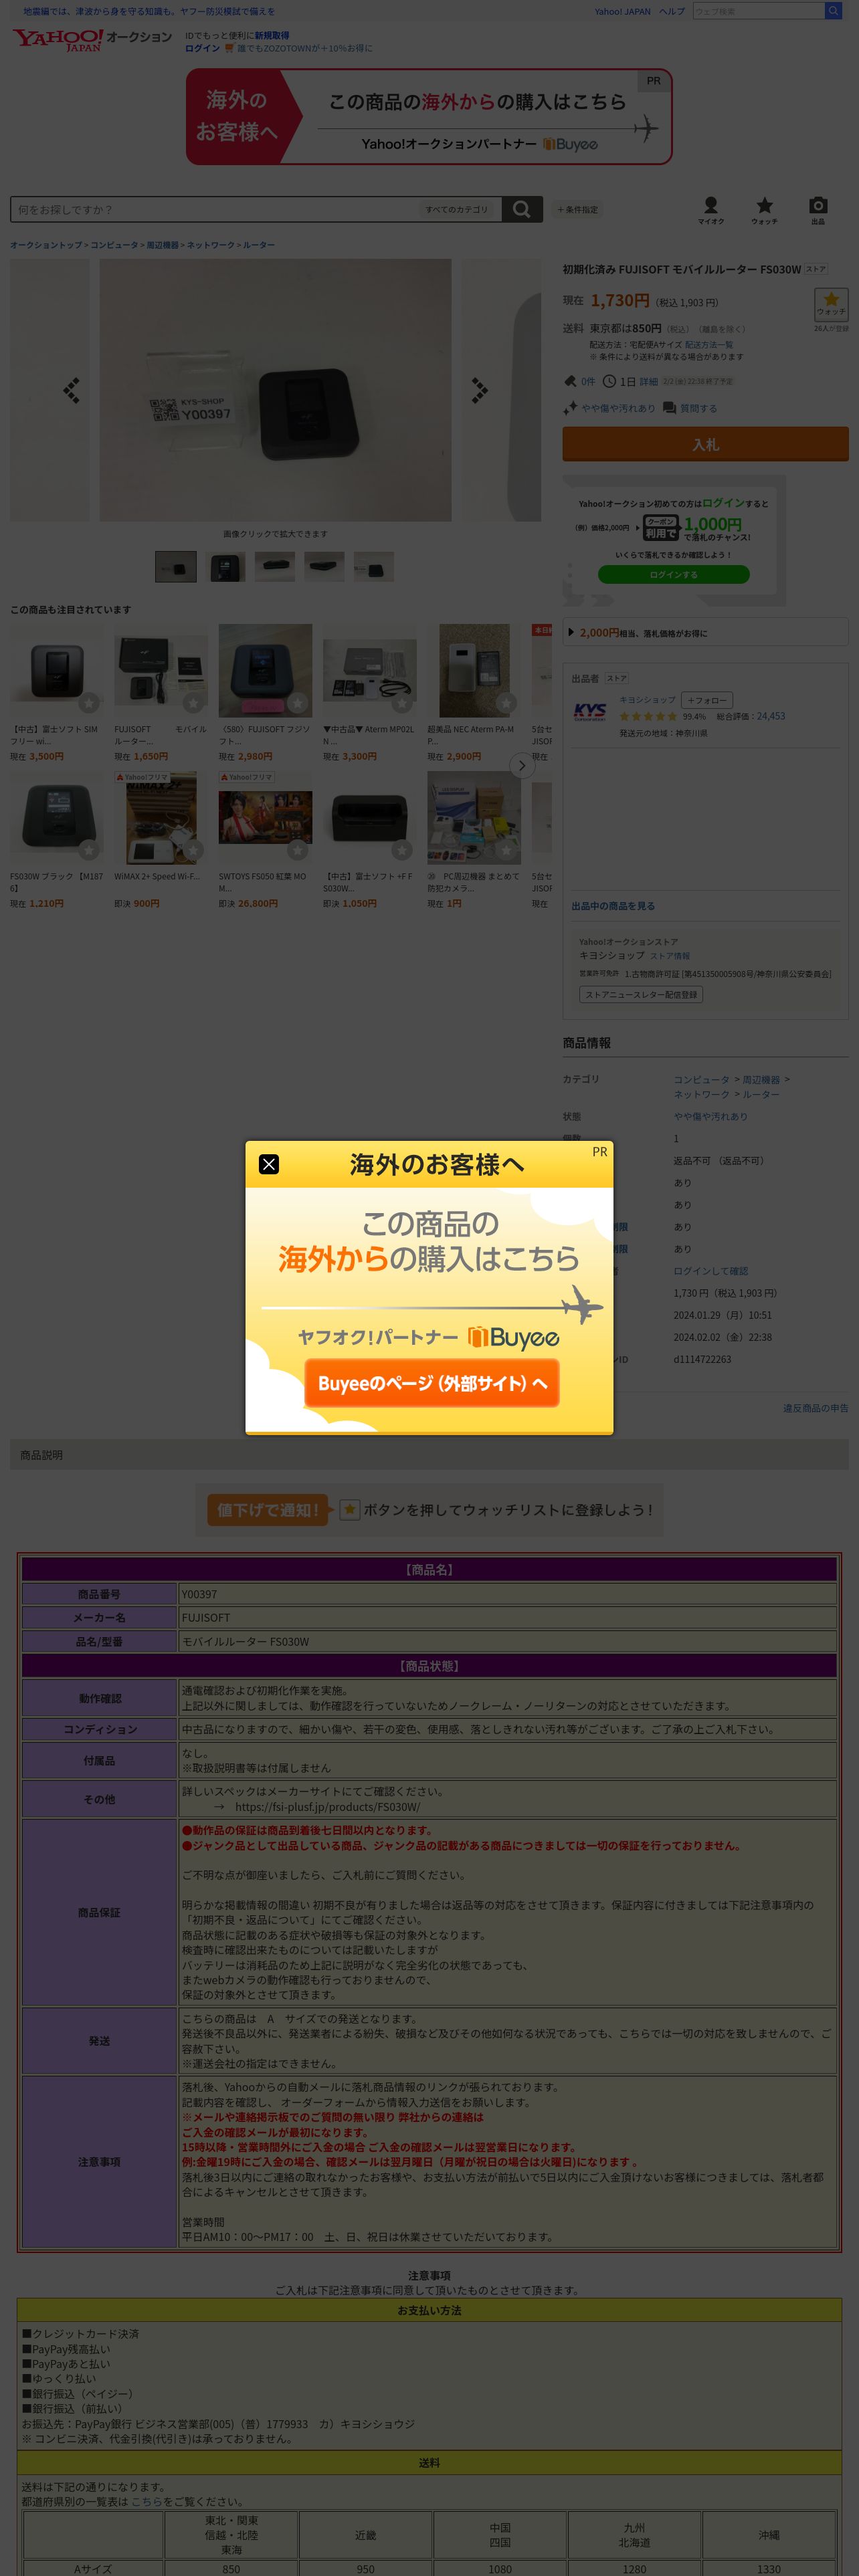Expand ＋条件指定 search conditions
Viewport: 859px width, 2576px height.
pos(577,210)
